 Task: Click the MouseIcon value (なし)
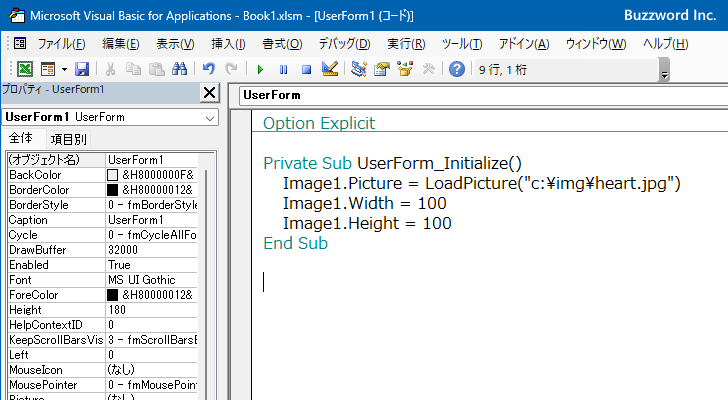152,370
